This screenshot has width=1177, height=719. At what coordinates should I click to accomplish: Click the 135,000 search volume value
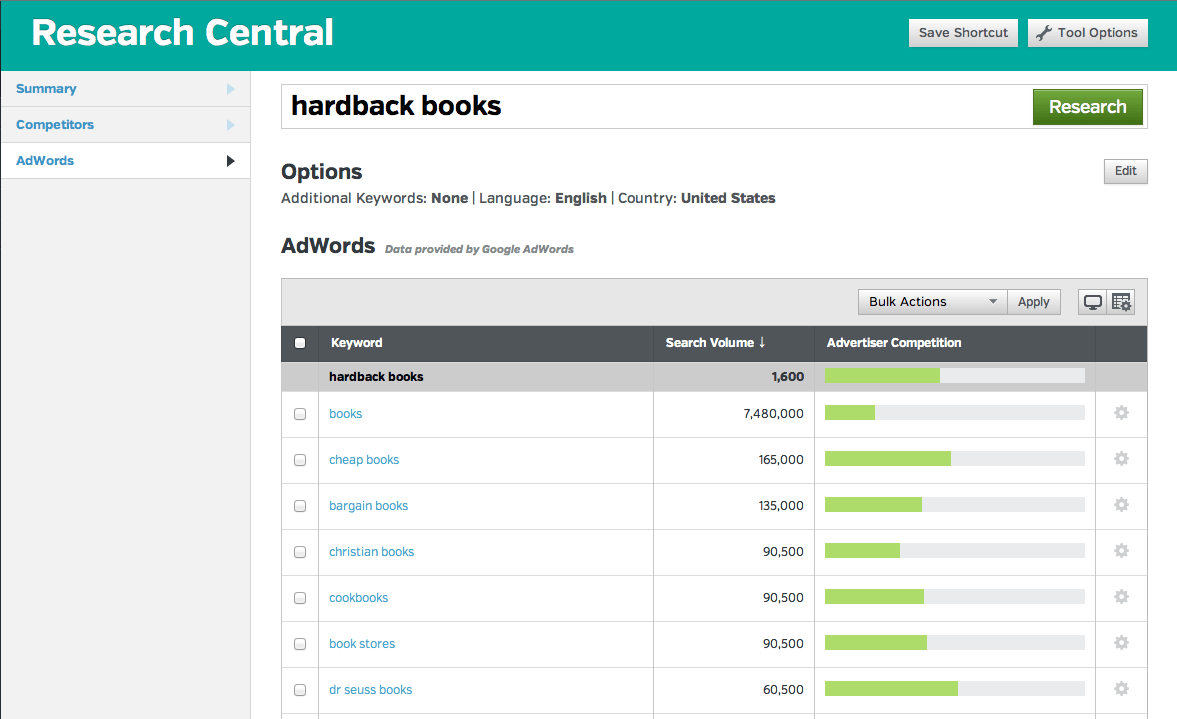pos(781,506)
